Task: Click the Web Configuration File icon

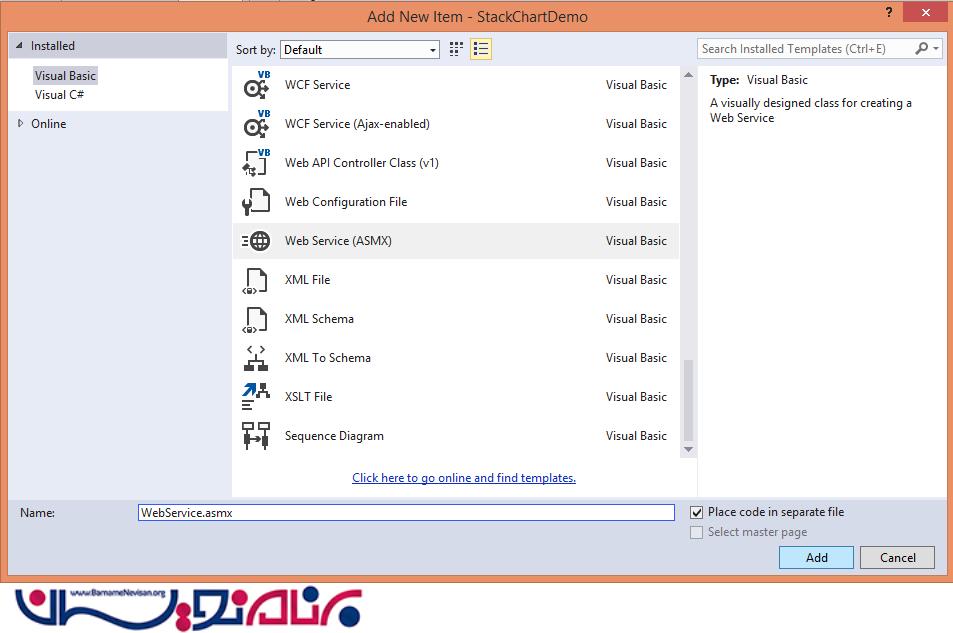Action: point(256,202)
